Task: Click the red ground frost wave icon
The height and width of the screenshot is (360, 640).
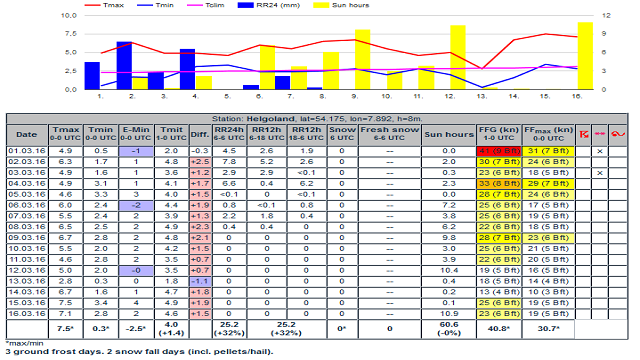Action: (x=618, y=134)
